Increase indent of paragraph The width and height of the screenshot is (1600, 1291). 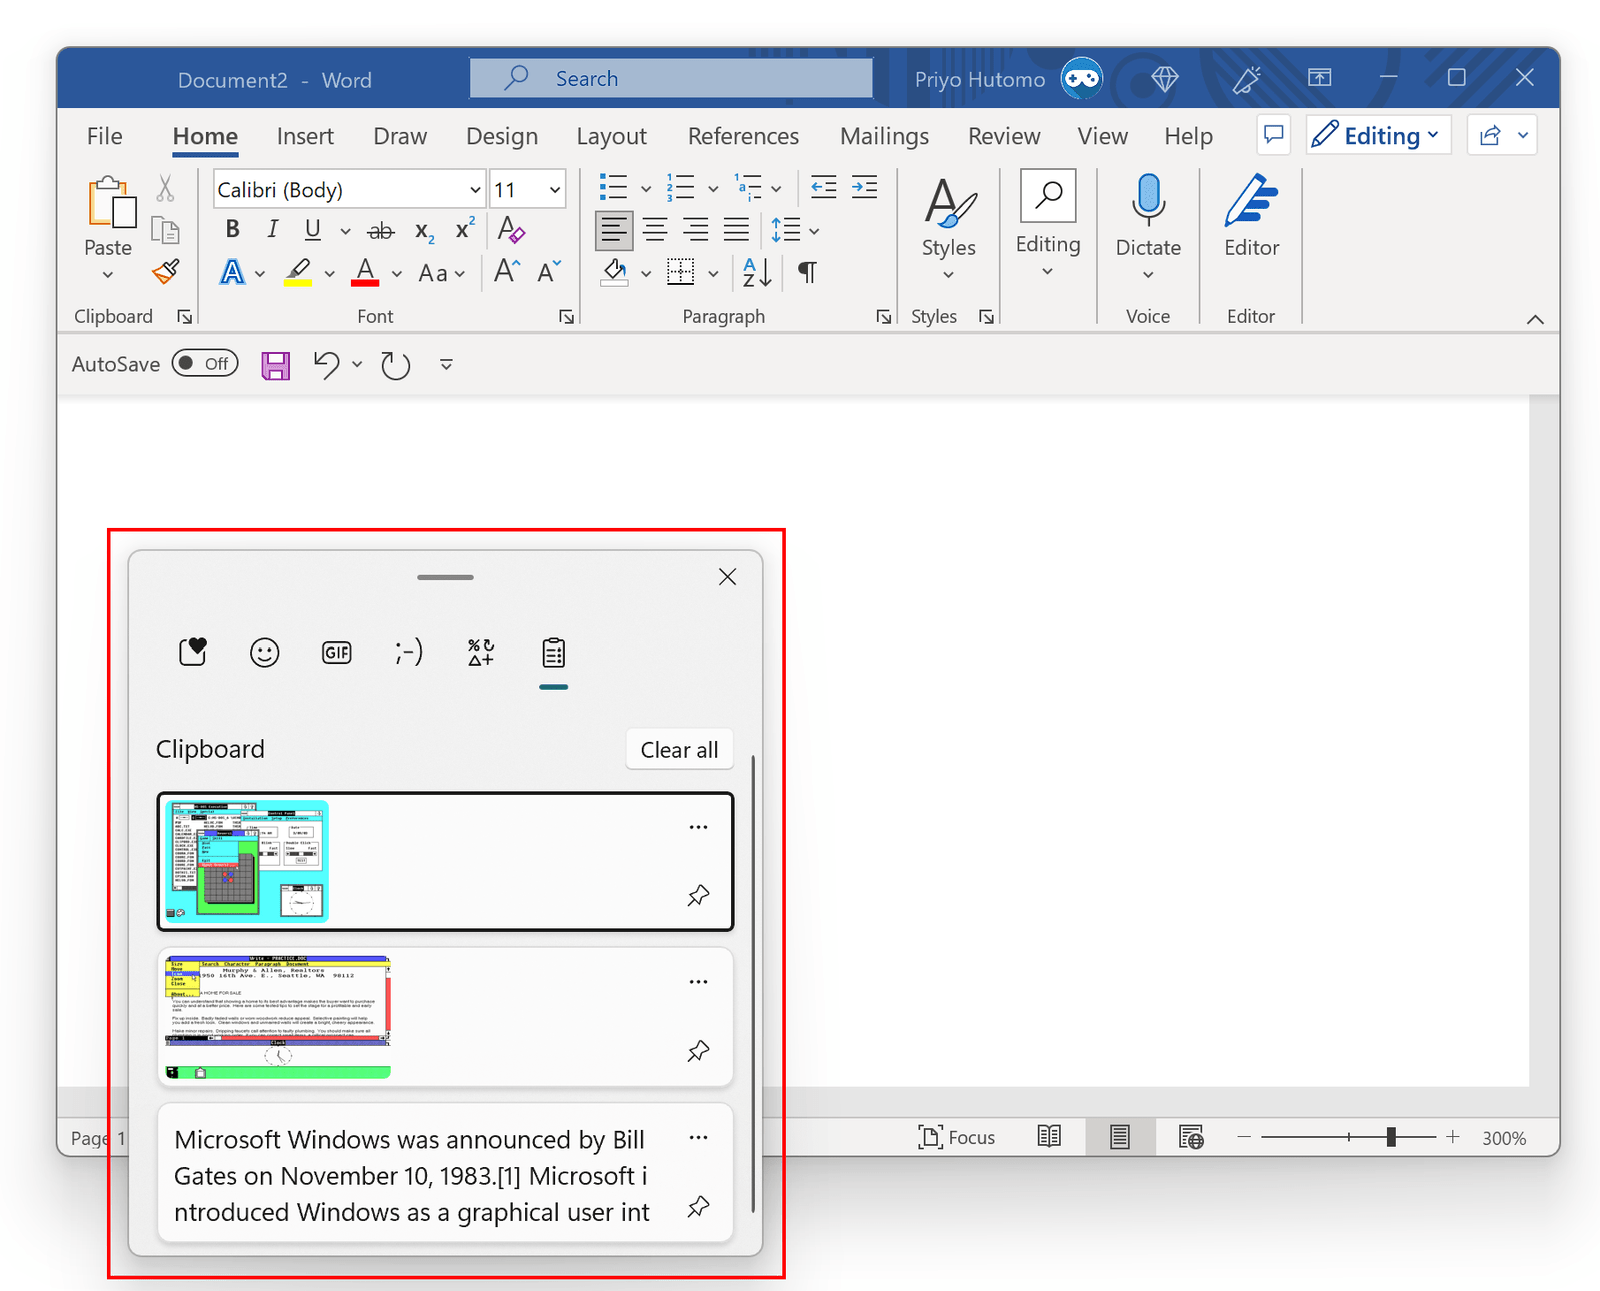[864, 187]
